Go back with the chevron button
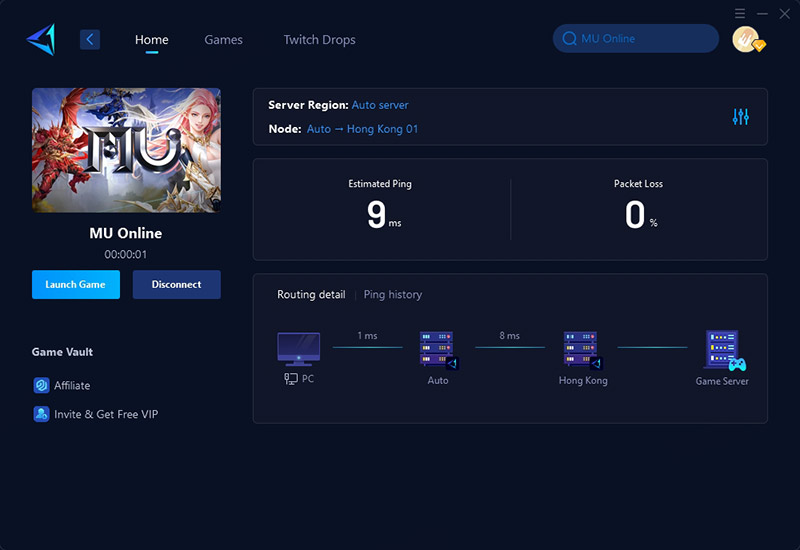Viewport: 800px width, 550px height. [90, 39]
